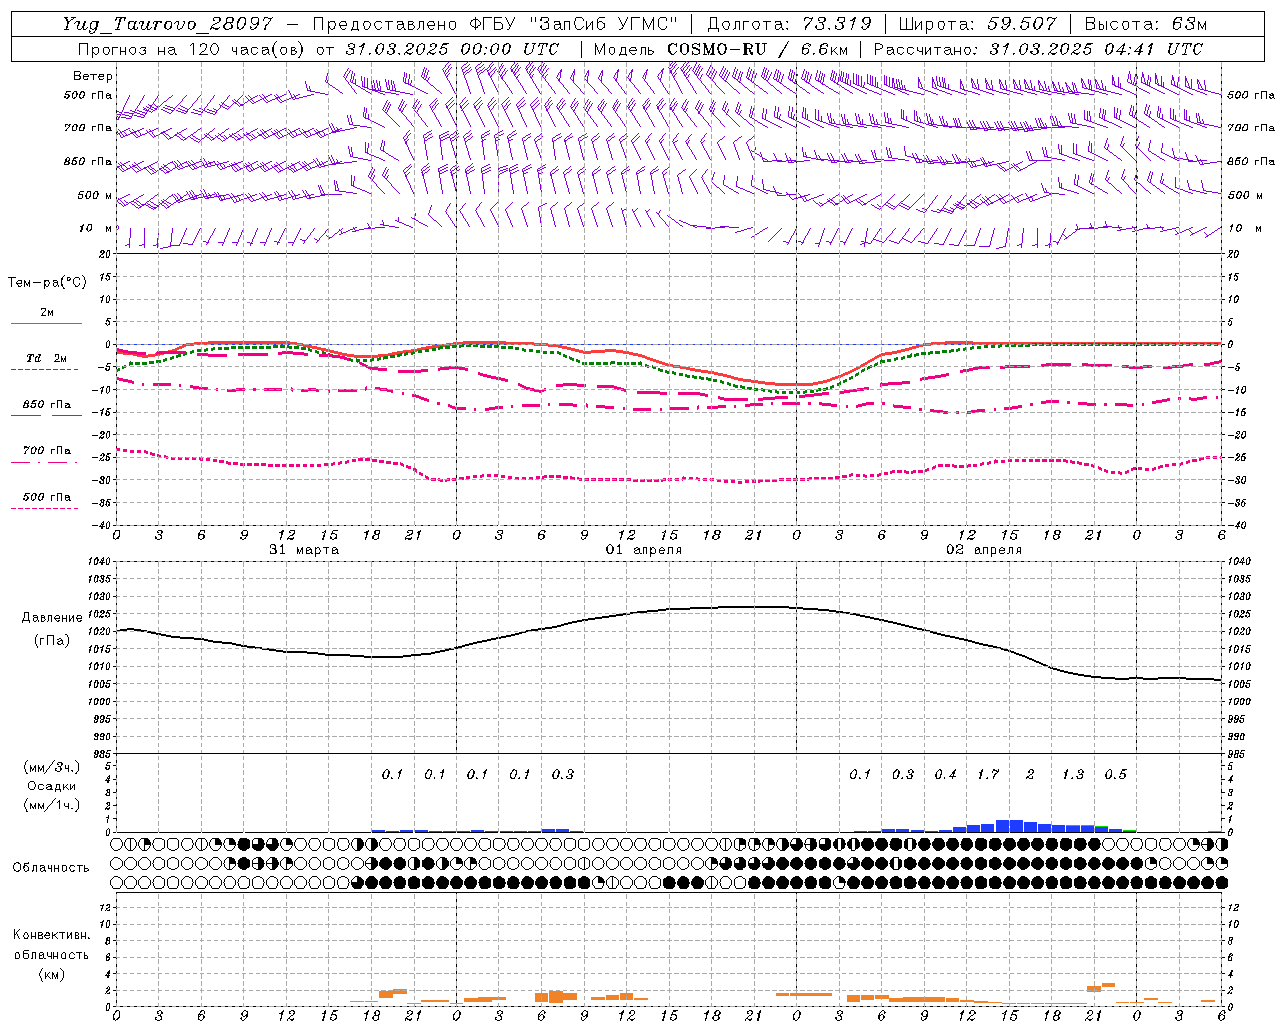Click the 700 гПа temperature legend entry
Image resolution: width=1280 pixels, height=1024 pixels.
point(47,451)
